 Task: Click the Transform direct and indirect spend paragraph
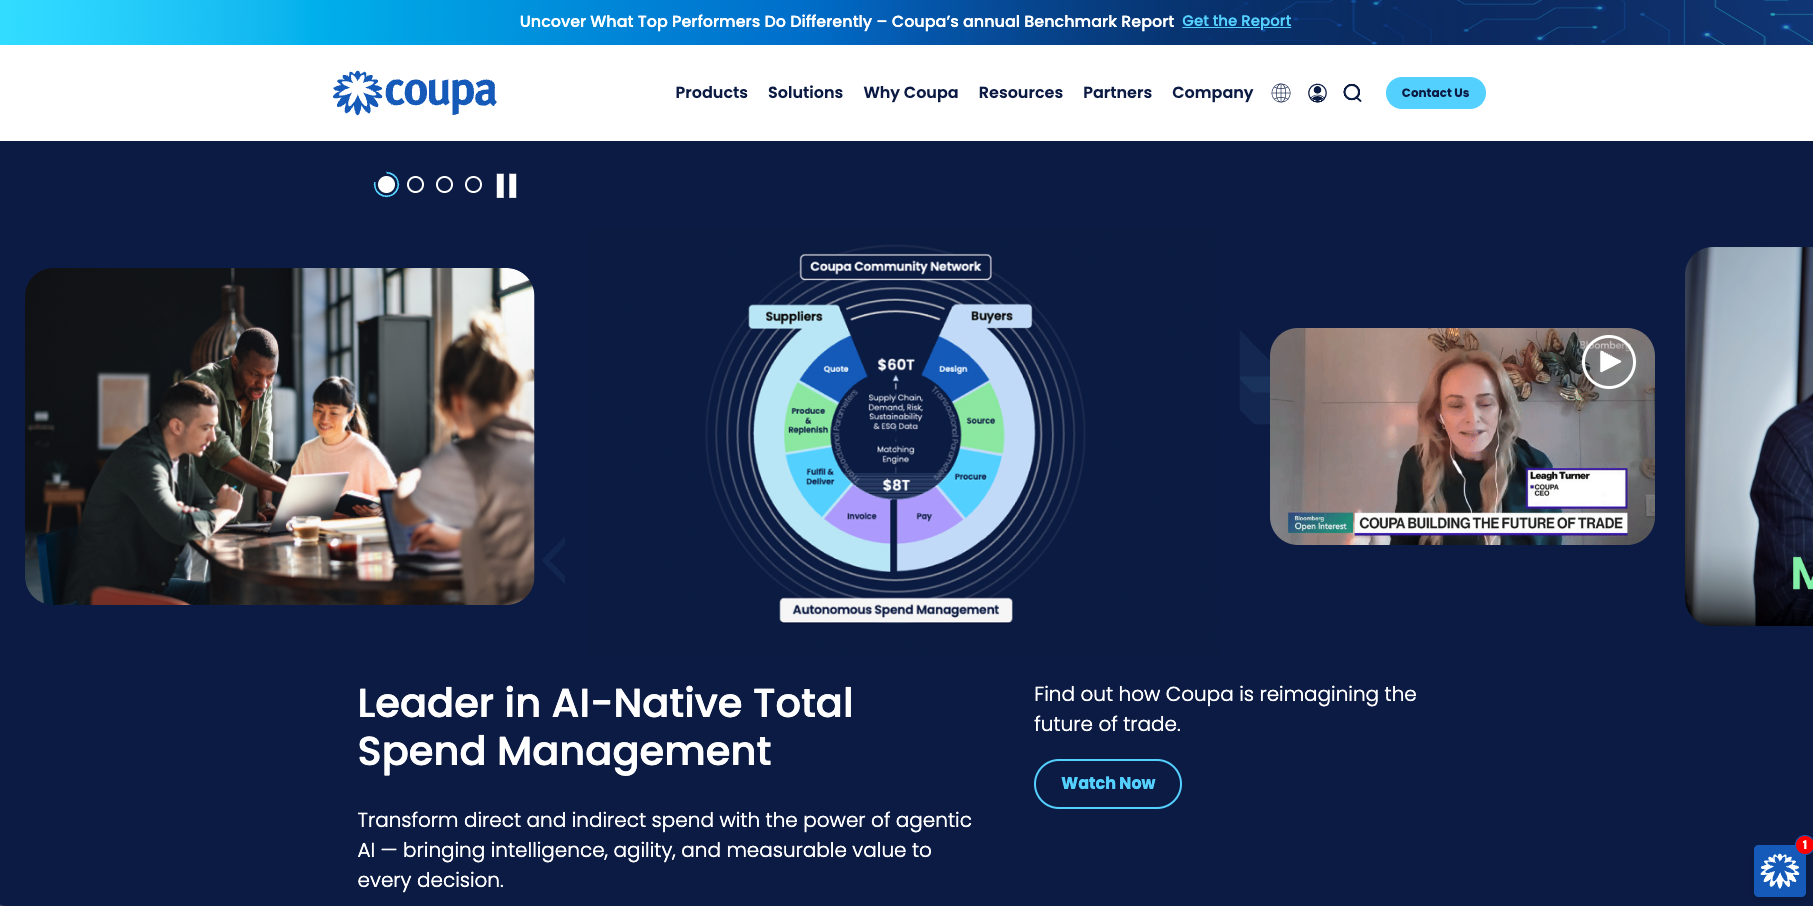coord(664,850)
